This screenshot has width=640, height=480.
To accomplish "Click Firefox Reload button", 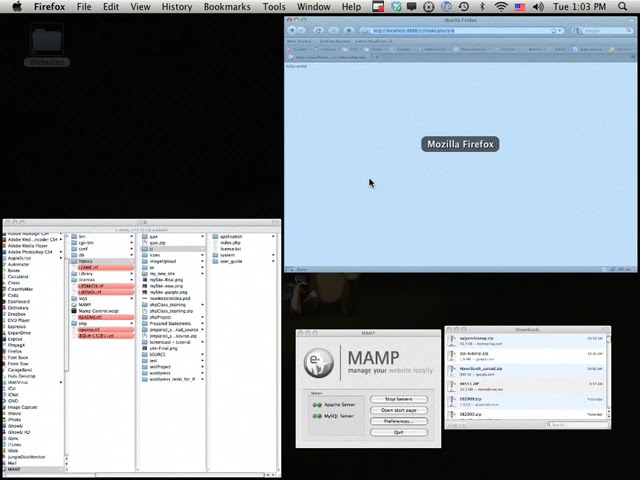I will [318, 30].
